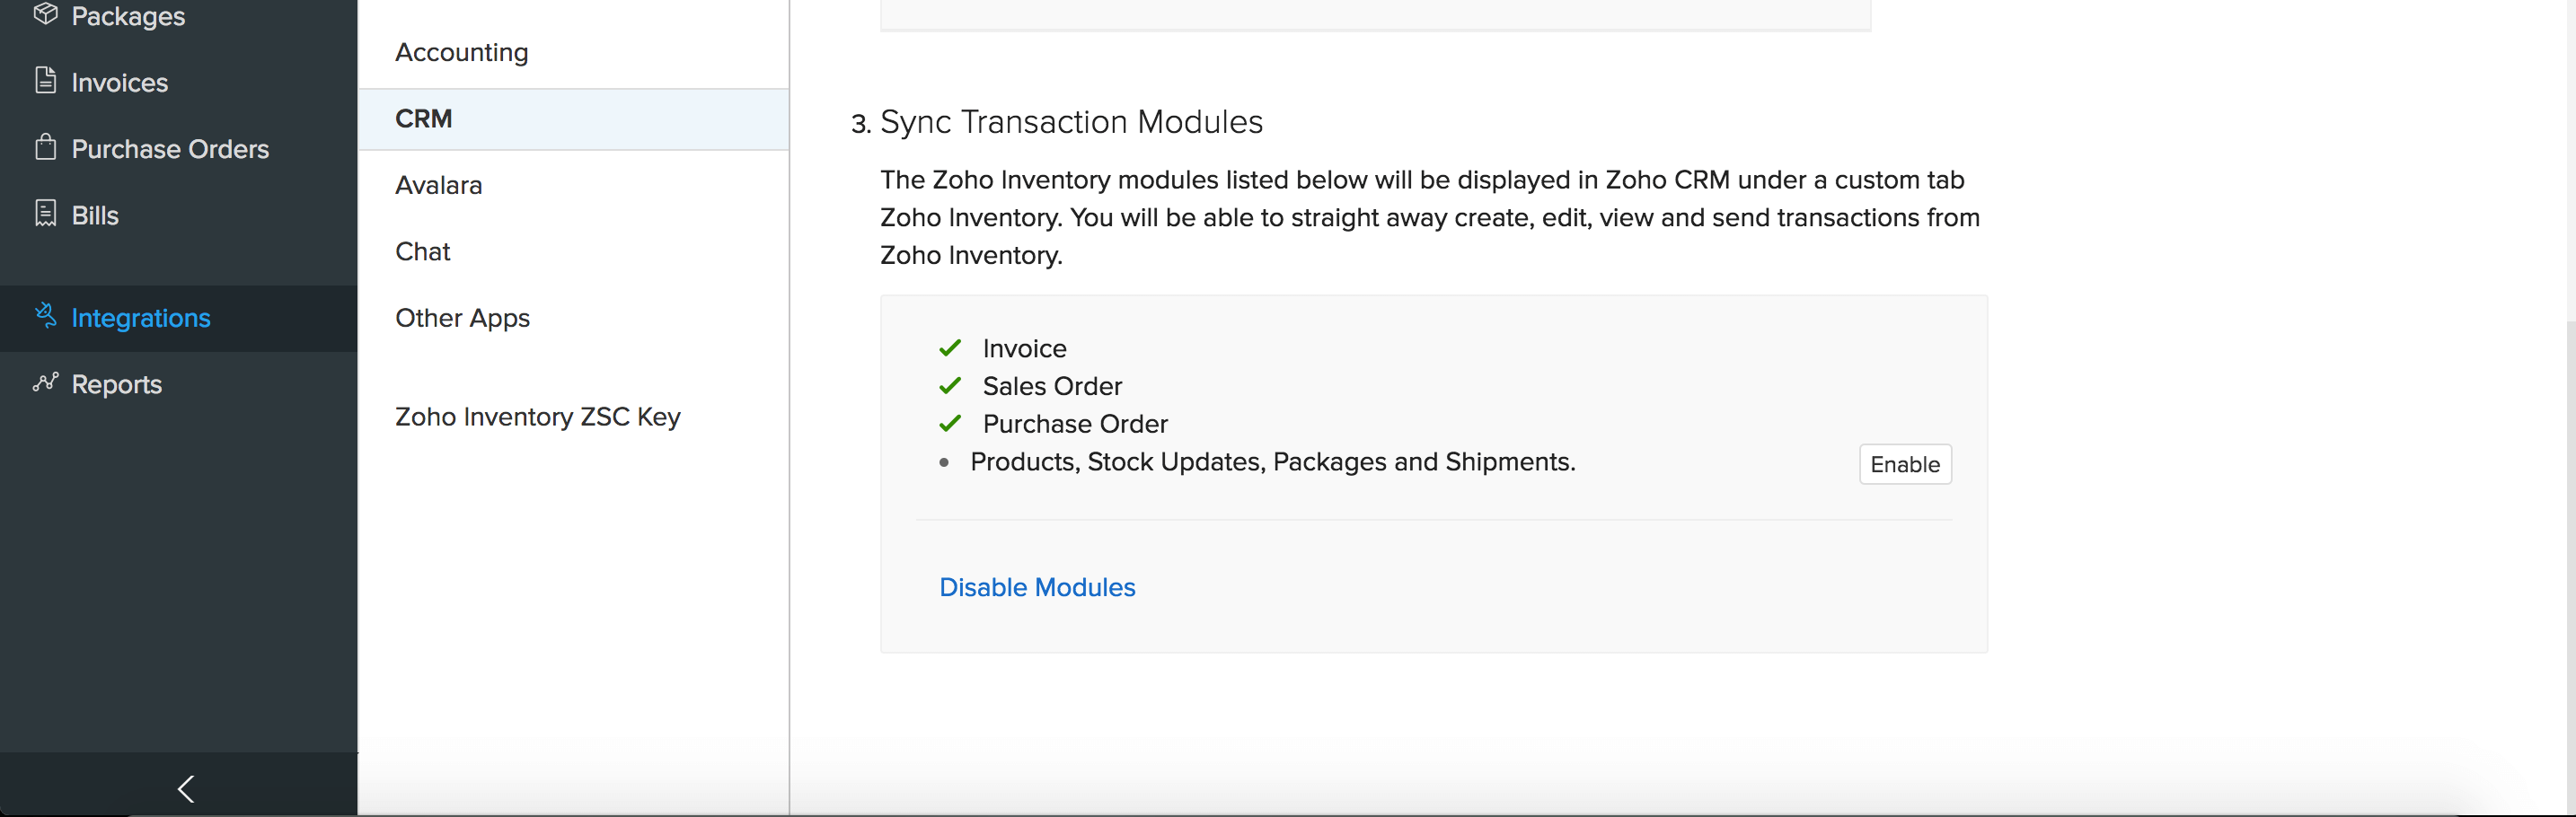Open the Accounting integrations section

pyautogui.click(x=461, y=53)
